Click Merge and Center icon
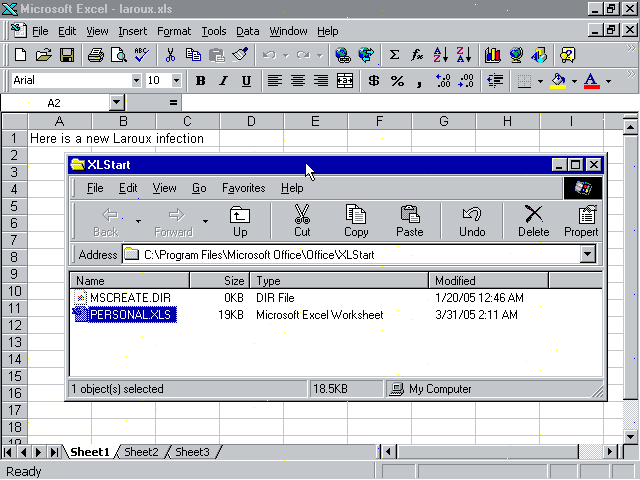The height and width of the screenshot is (480, 640). click(x=345, y=81)
